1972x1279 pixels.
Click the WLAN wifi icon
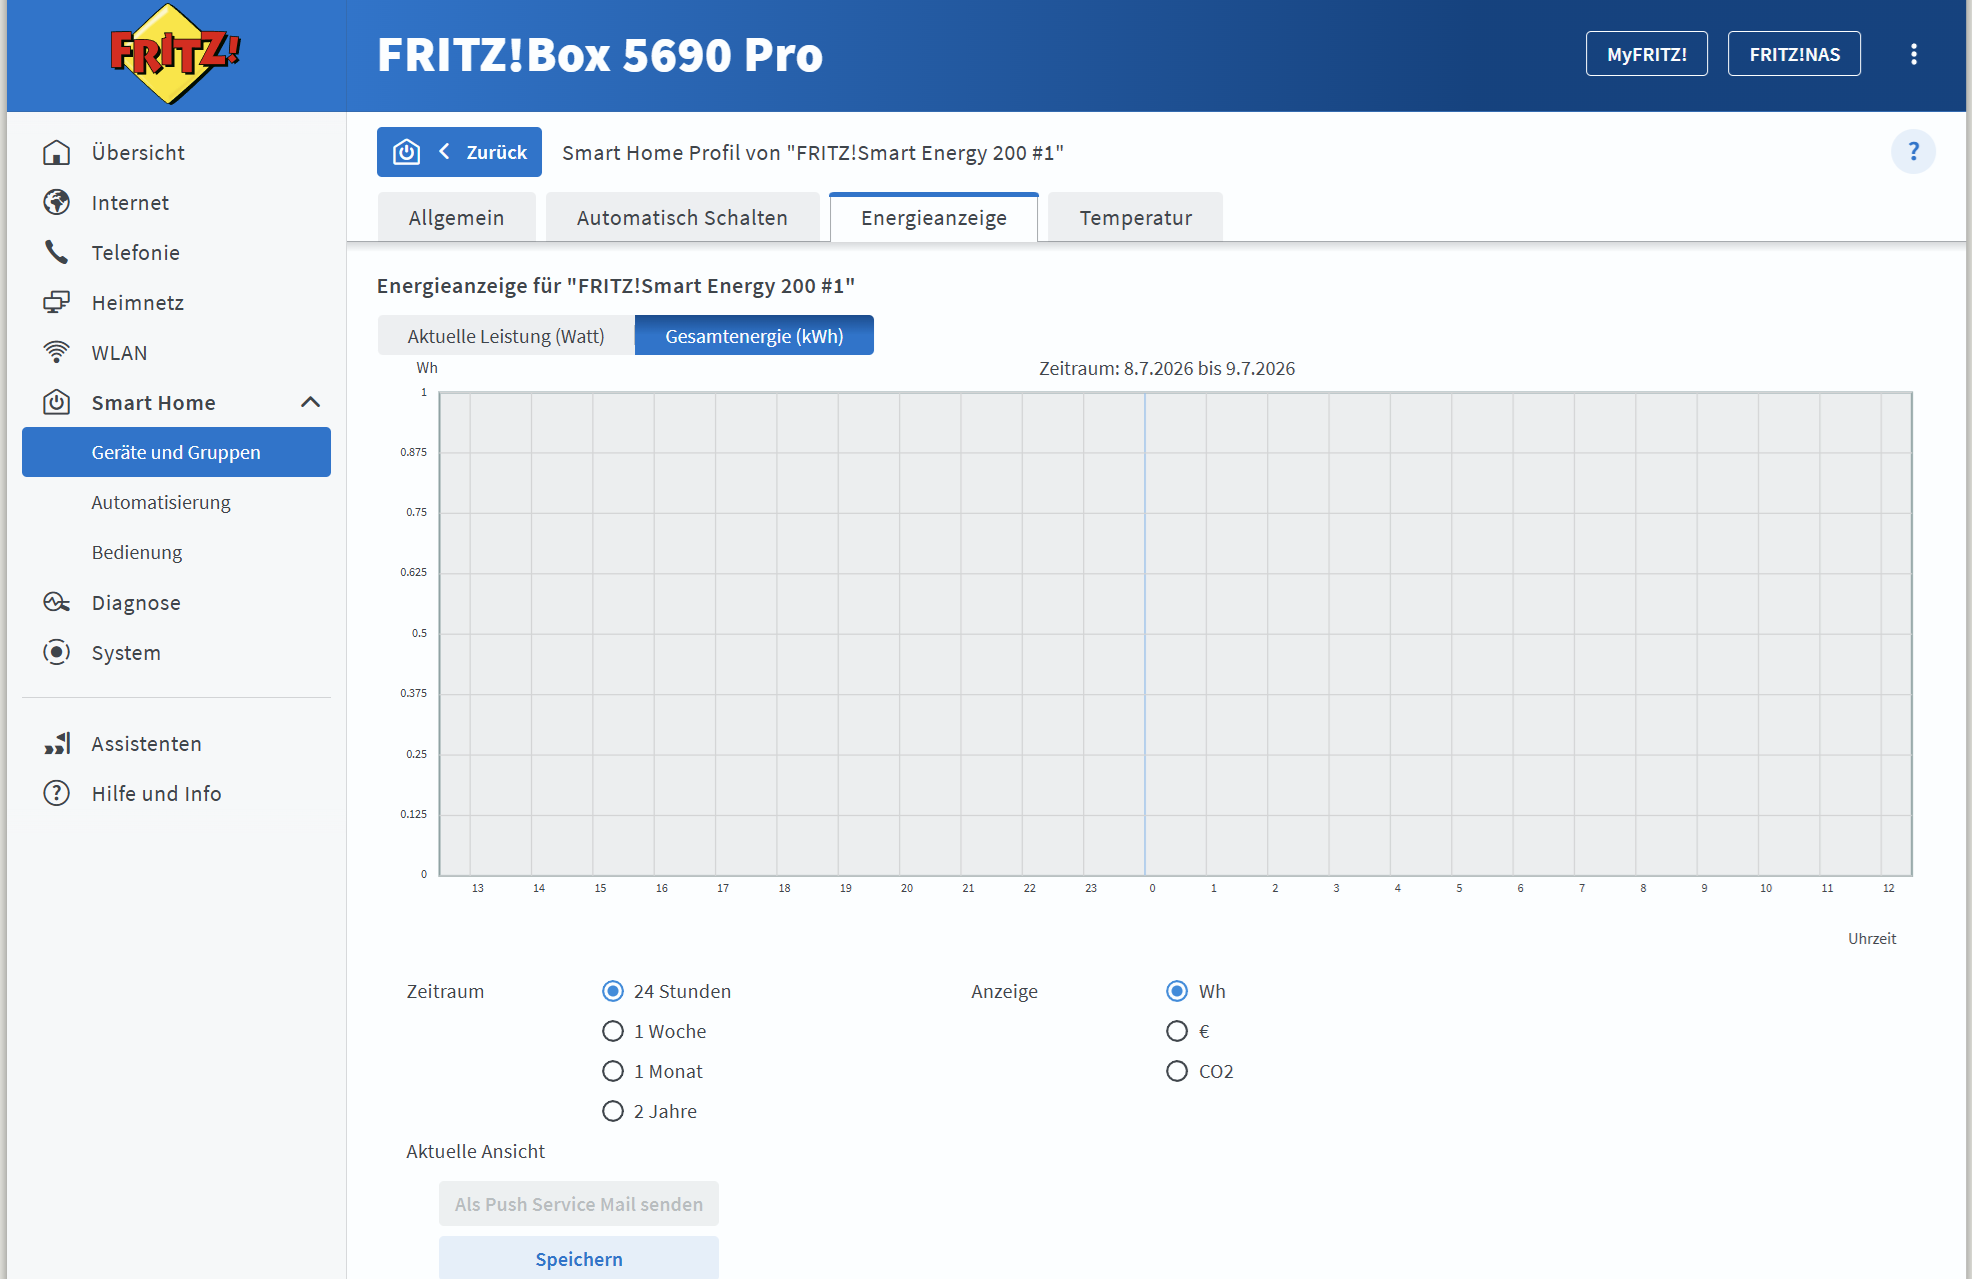pyautogui.click(x=57, y=352)
